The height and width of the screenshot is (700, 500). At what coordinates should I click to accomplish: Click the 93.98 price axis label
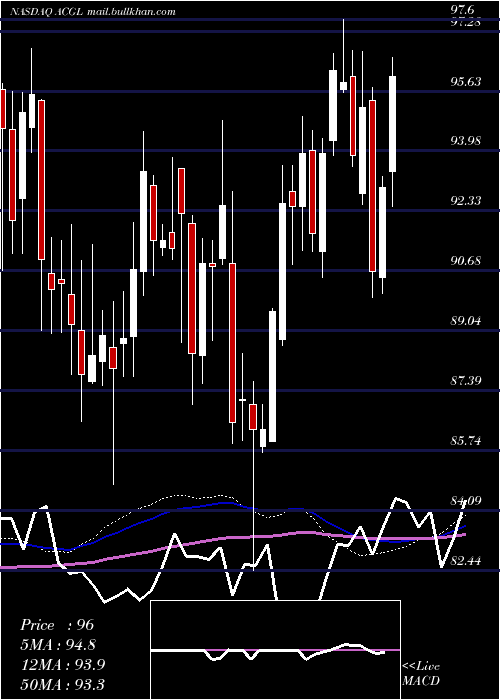point(466,141)
